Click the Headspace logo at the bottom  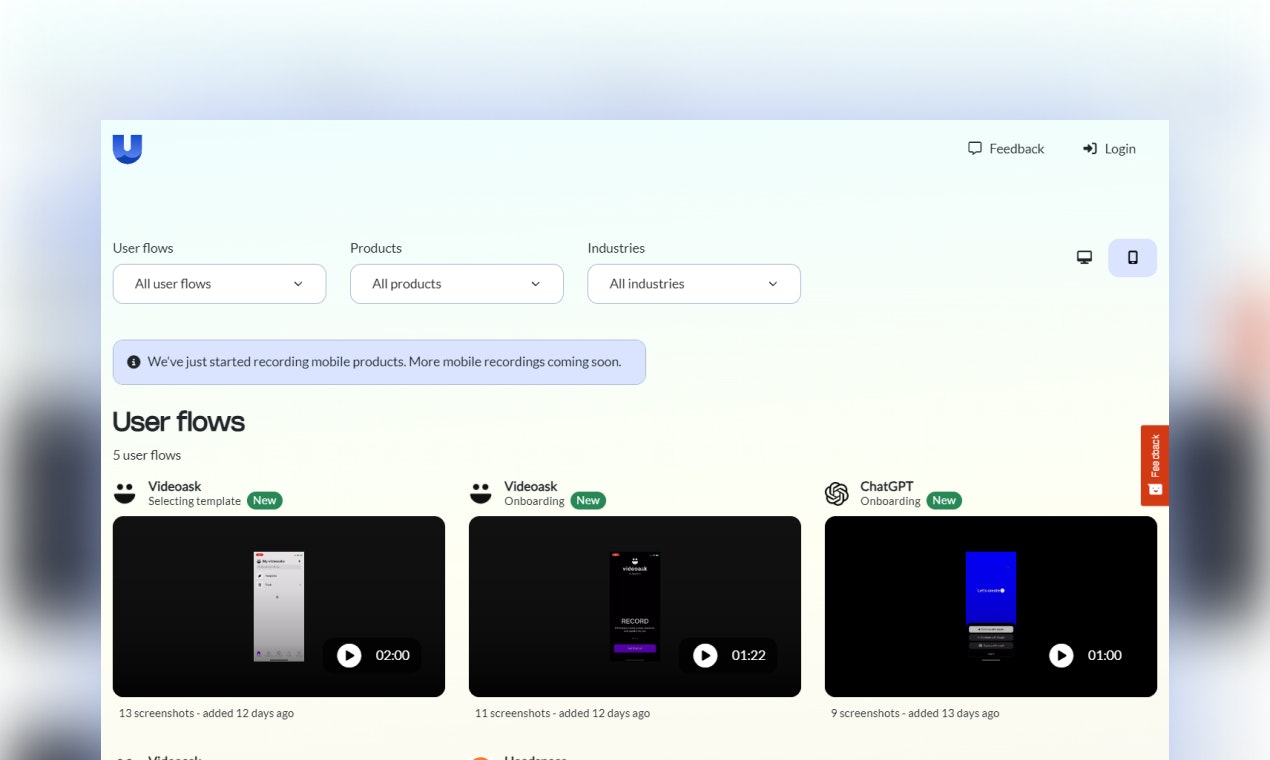point(481,758)
